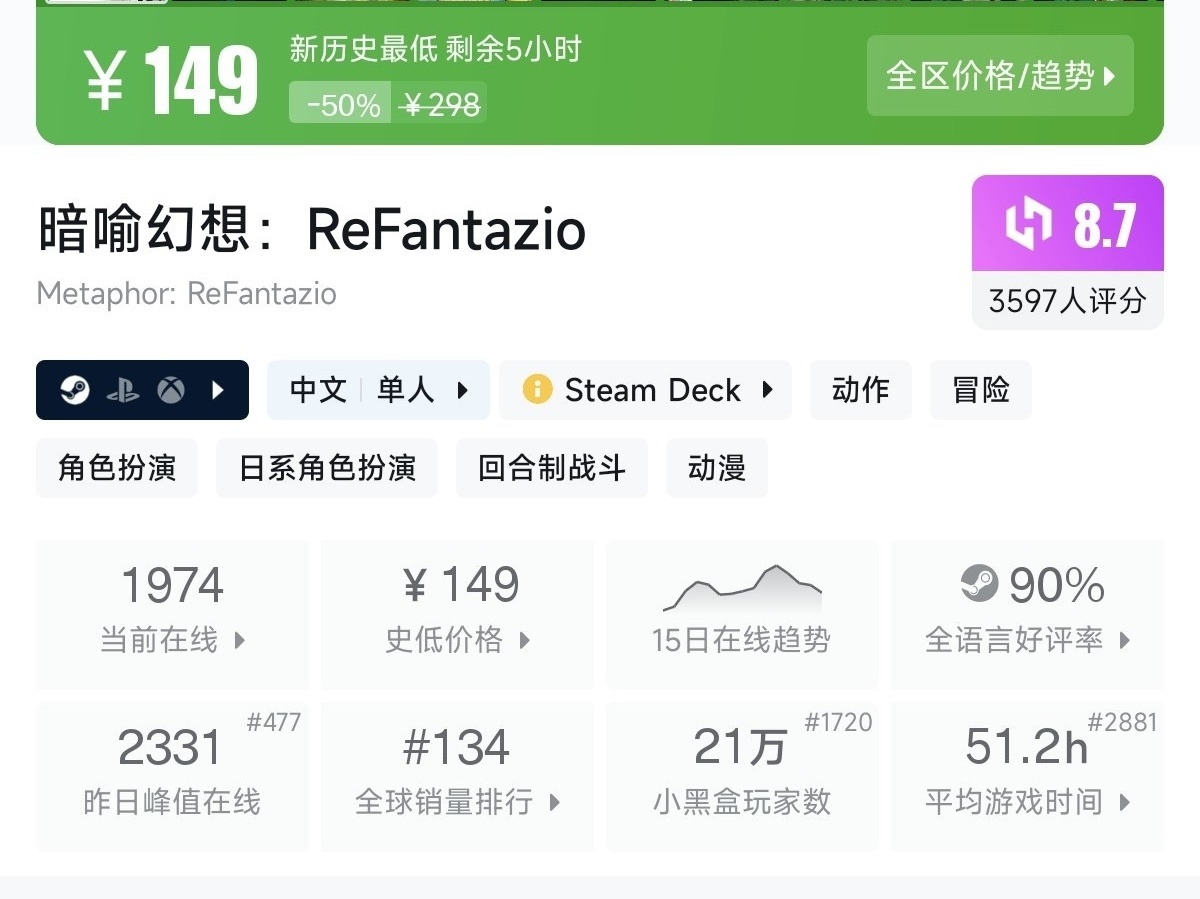Select the 角色扮演 tag
The width and height of the screenshot is (1200, 899).
point(117,468)
